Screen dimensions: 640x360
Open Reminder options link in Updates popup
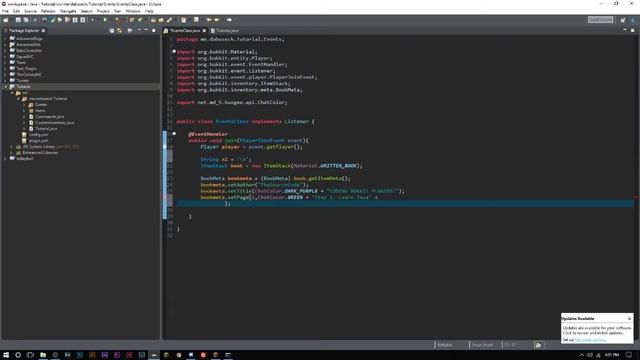coord(591,340)
